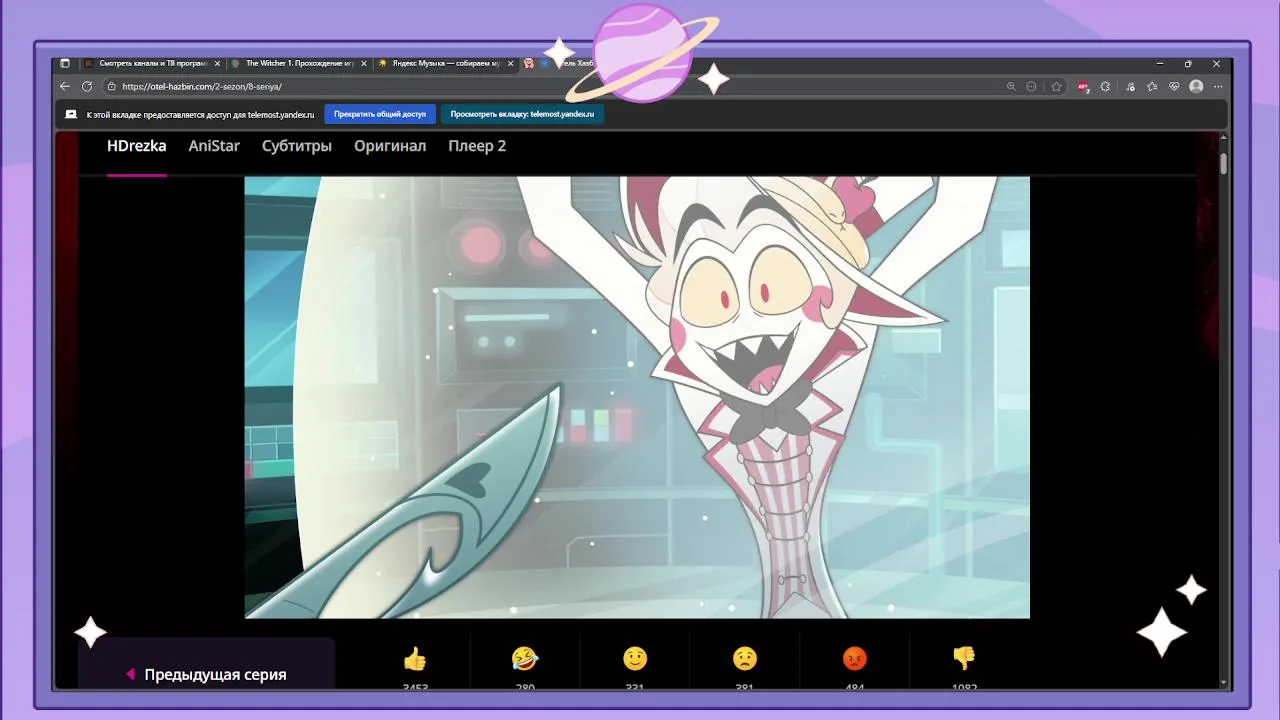The width and height of the screenshot is (1280, 720).
Task: Reload the page with refresh icon
Action: point(87,87)
